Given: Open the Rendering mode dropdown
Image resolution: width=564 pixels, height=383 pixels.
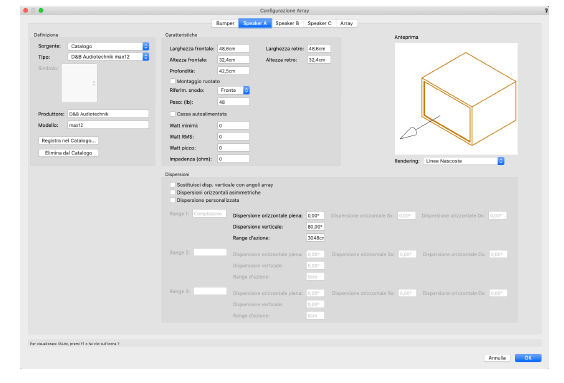Looking at the screenshot, I should click(464, 161).
